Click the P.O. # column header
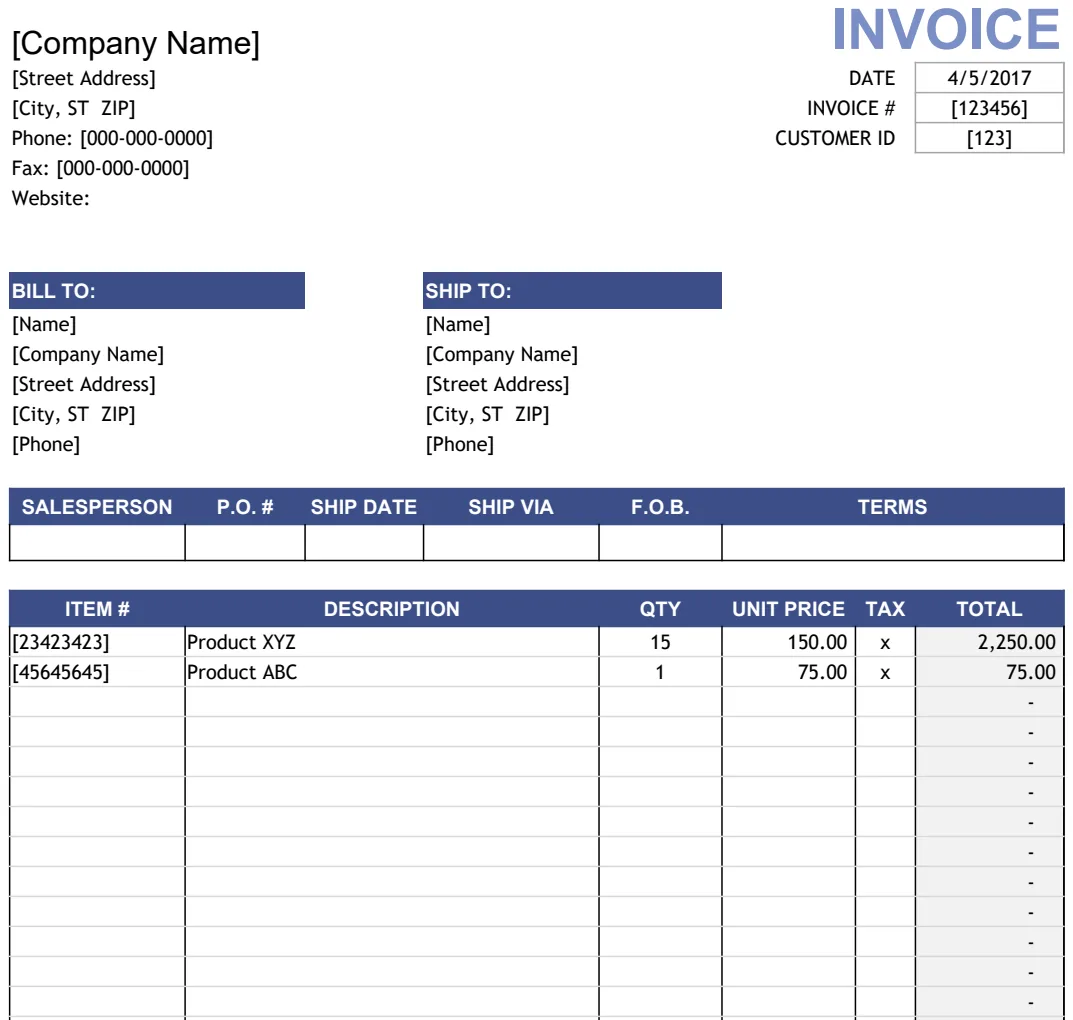The width and height of the screenshot is (1073, 1020). [x=245, y=507]
